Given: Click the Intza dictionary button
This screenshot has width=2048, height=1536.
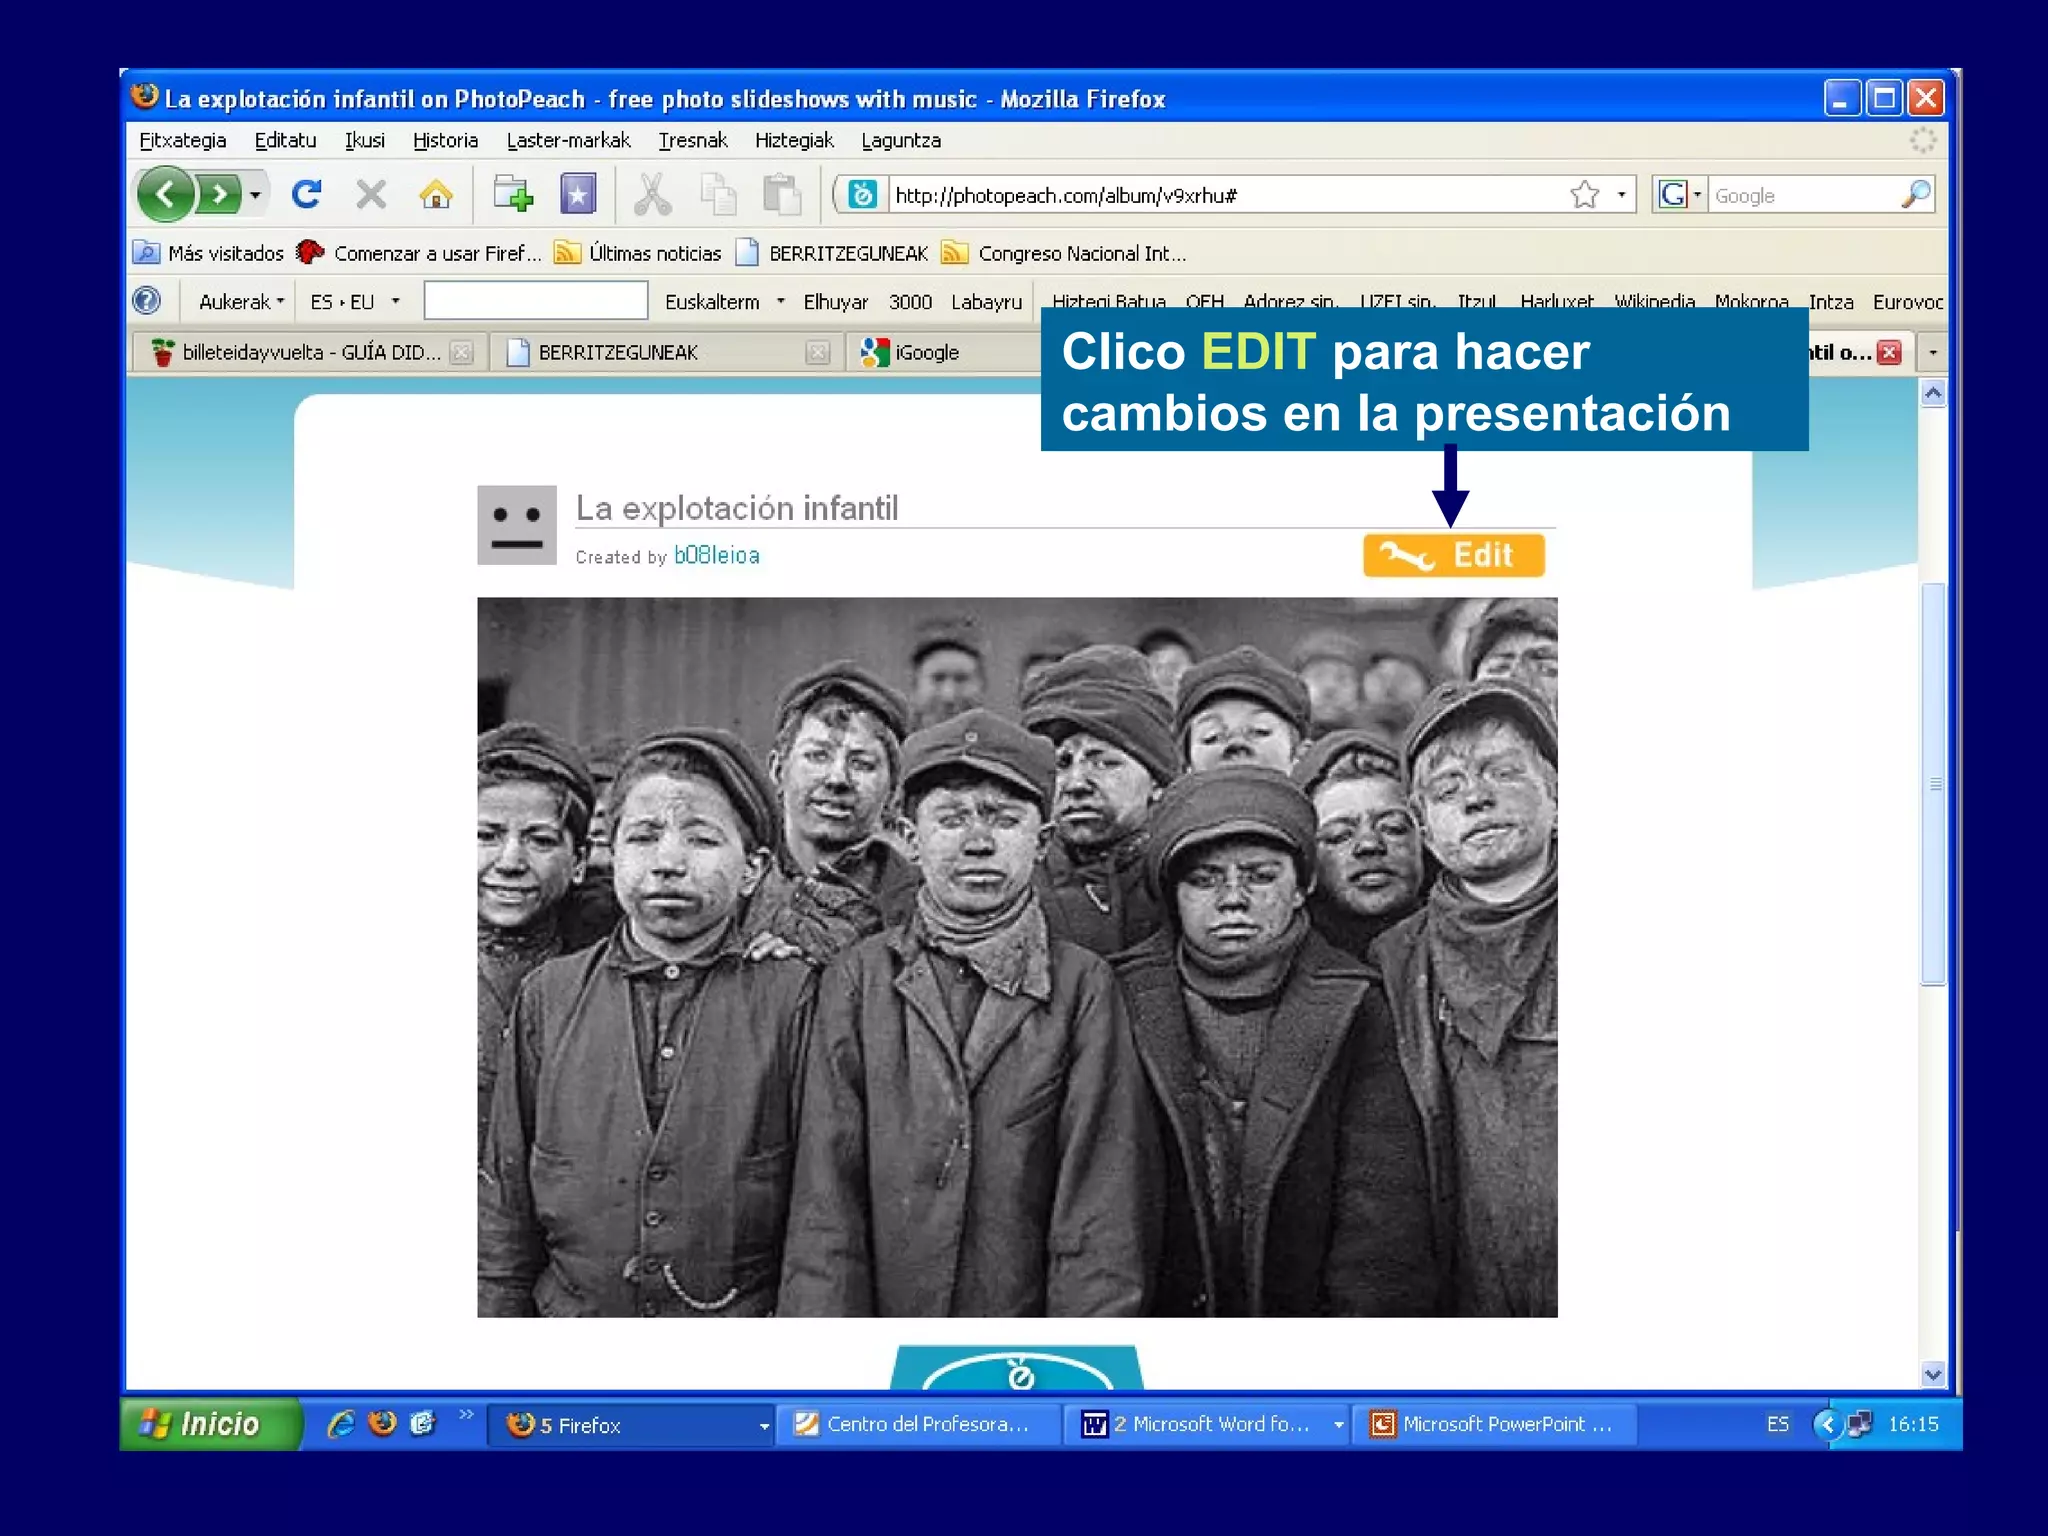Looking at the screenshot, I should [x=1830, y=301].
